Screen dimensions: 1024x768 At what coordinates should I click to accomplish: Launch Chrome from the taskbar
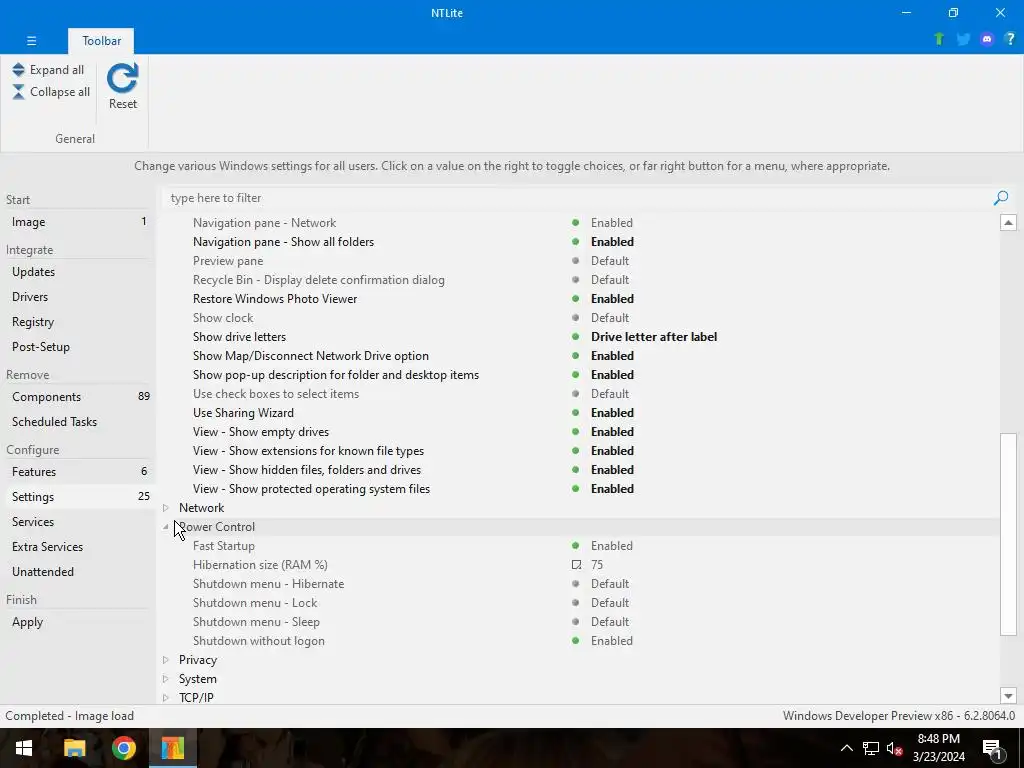pos(123,748)
